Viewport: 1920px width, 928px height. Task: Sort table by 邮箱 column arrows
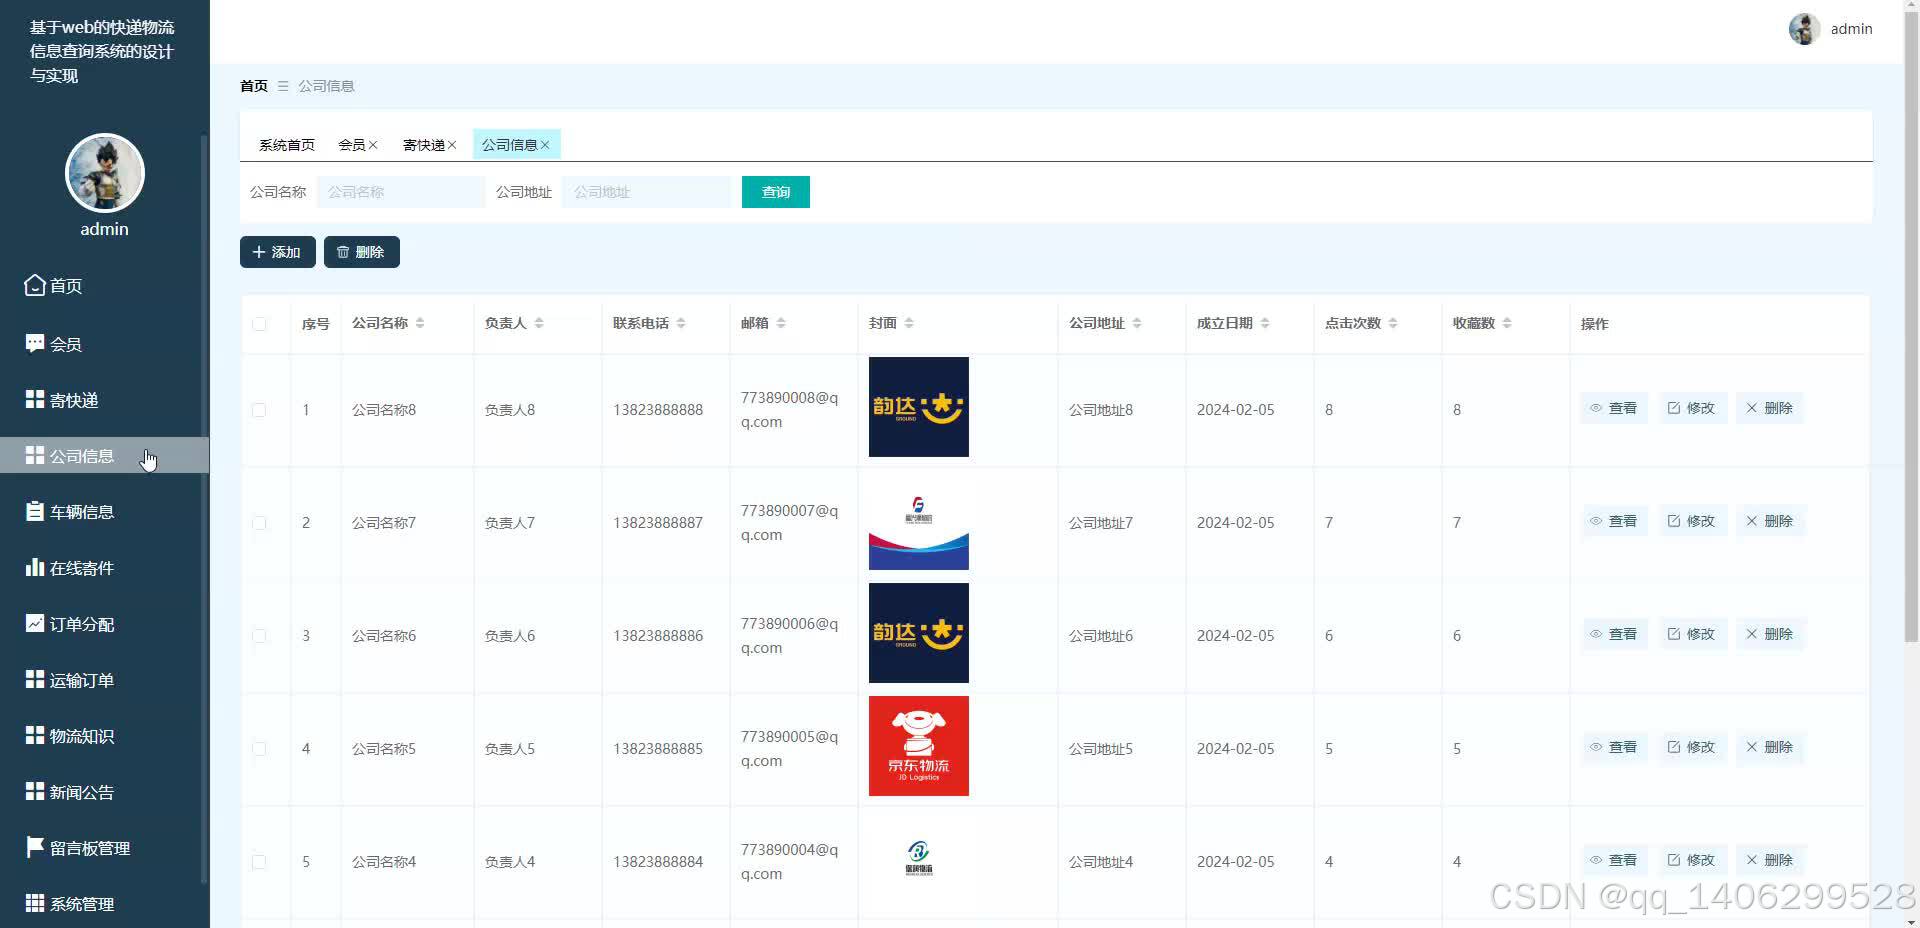tap(781, 323)
